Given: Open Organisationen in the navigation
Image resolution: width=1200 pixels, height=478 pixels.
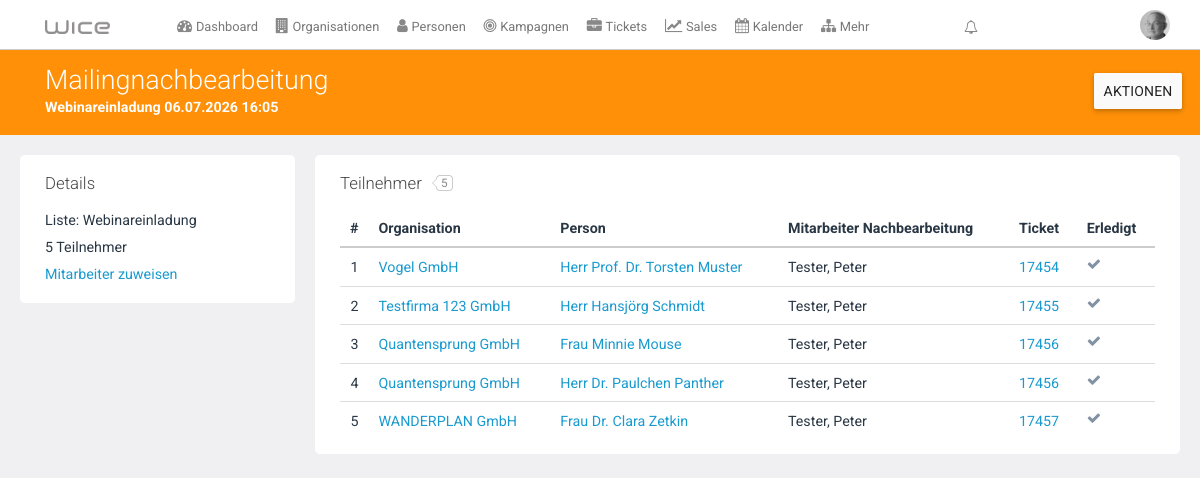Looking at the screenshot, I should [327, 27].
